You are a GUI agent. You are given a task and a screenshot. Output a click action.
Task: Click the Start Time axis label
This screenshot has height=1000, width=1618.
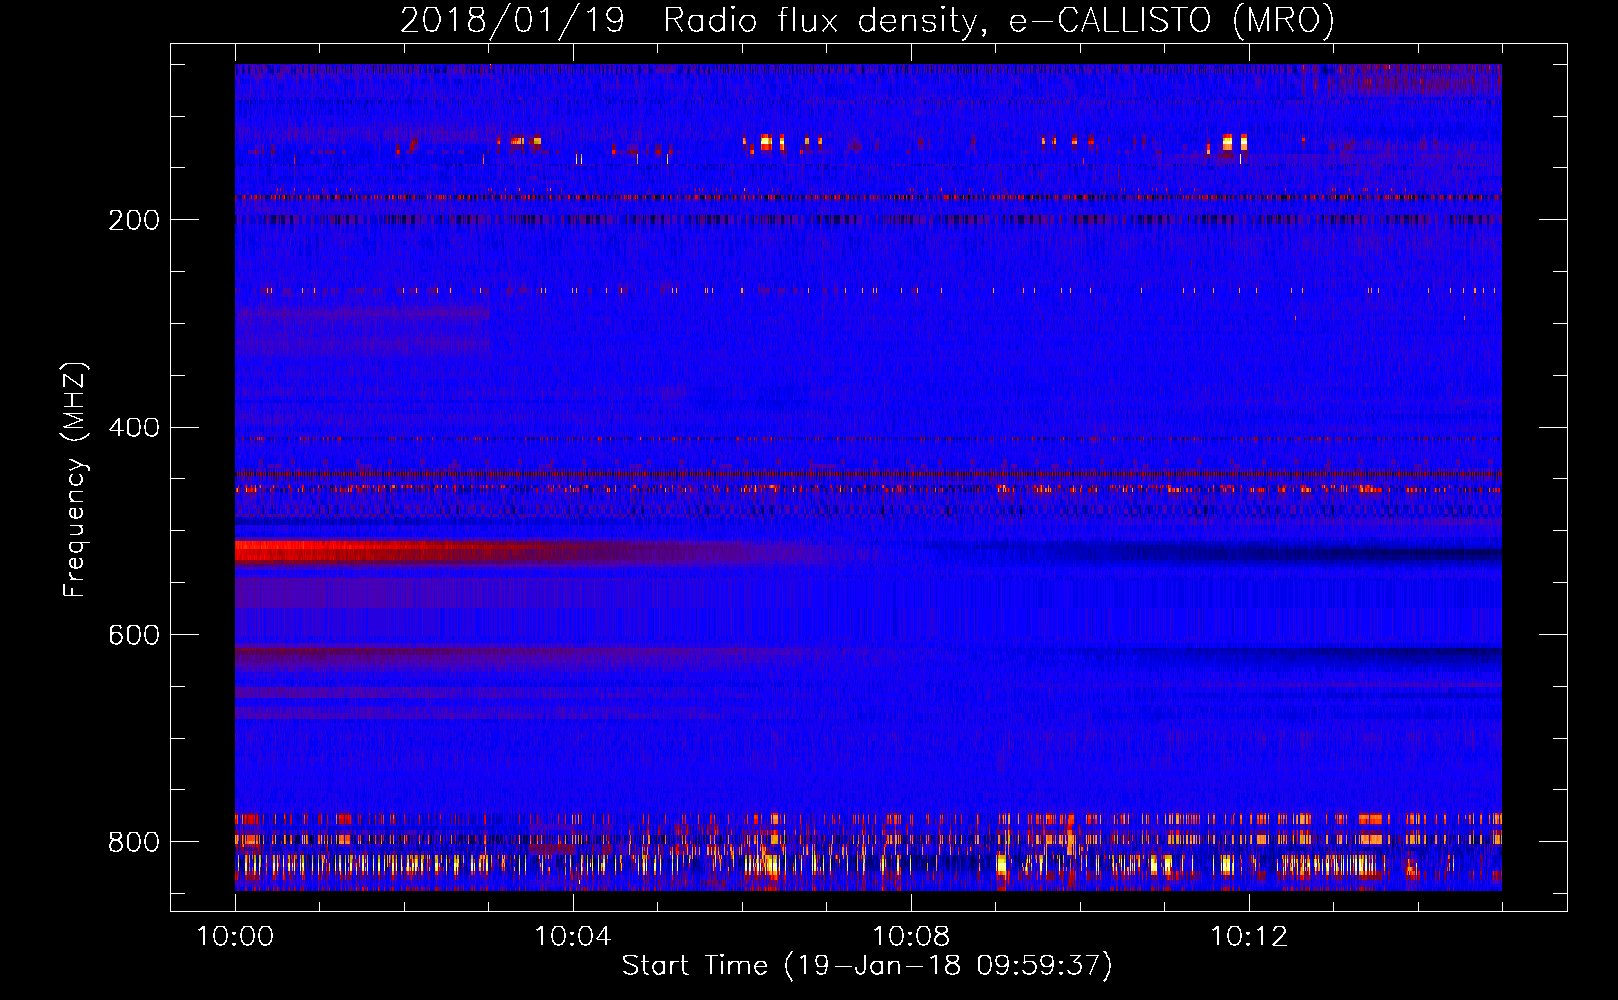click(x=867, y=966)
